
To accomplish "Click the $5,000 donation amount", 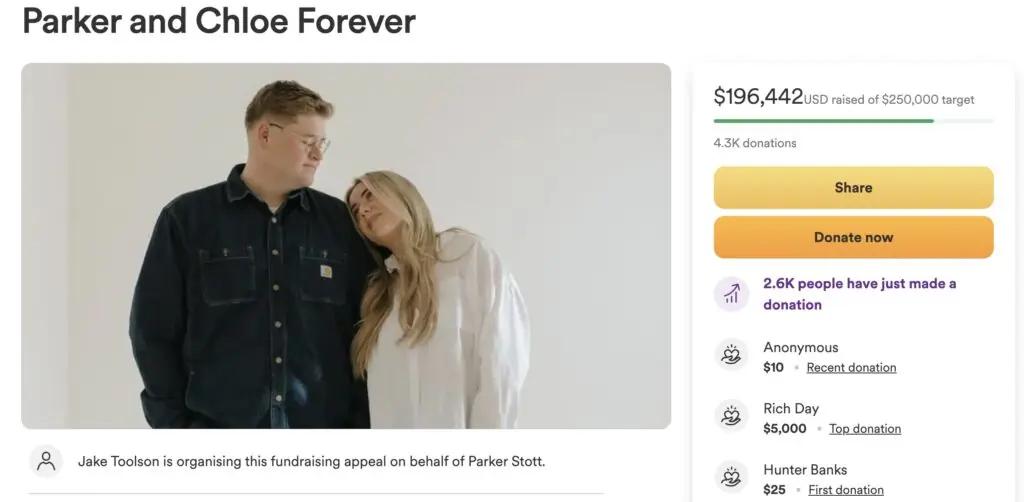I will 785,429.
